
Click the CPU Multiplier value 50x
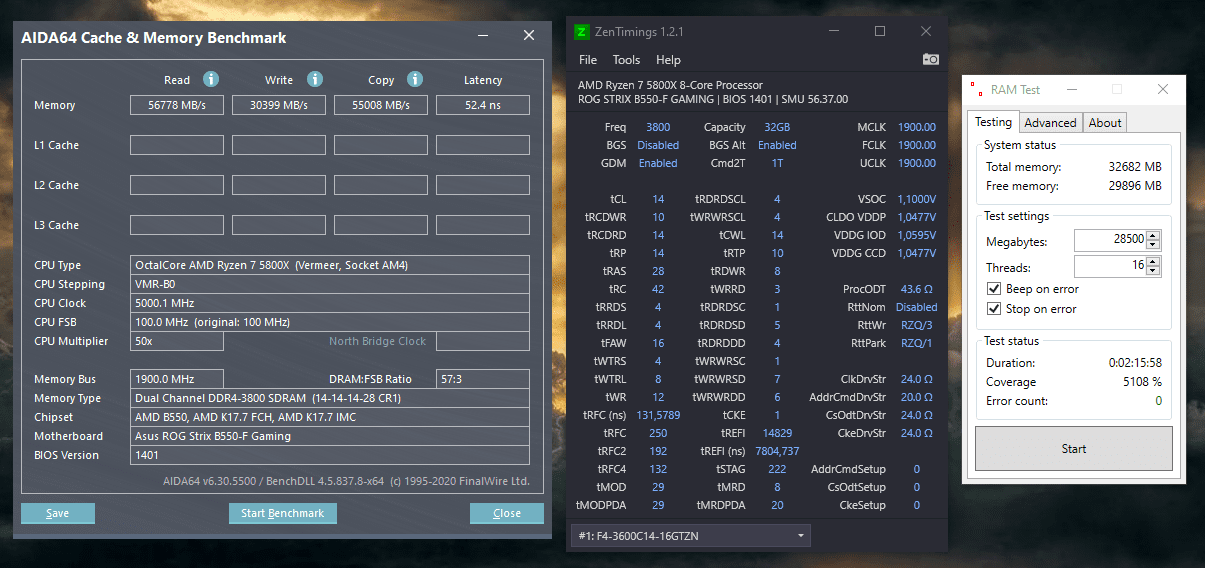click(177, 341)
